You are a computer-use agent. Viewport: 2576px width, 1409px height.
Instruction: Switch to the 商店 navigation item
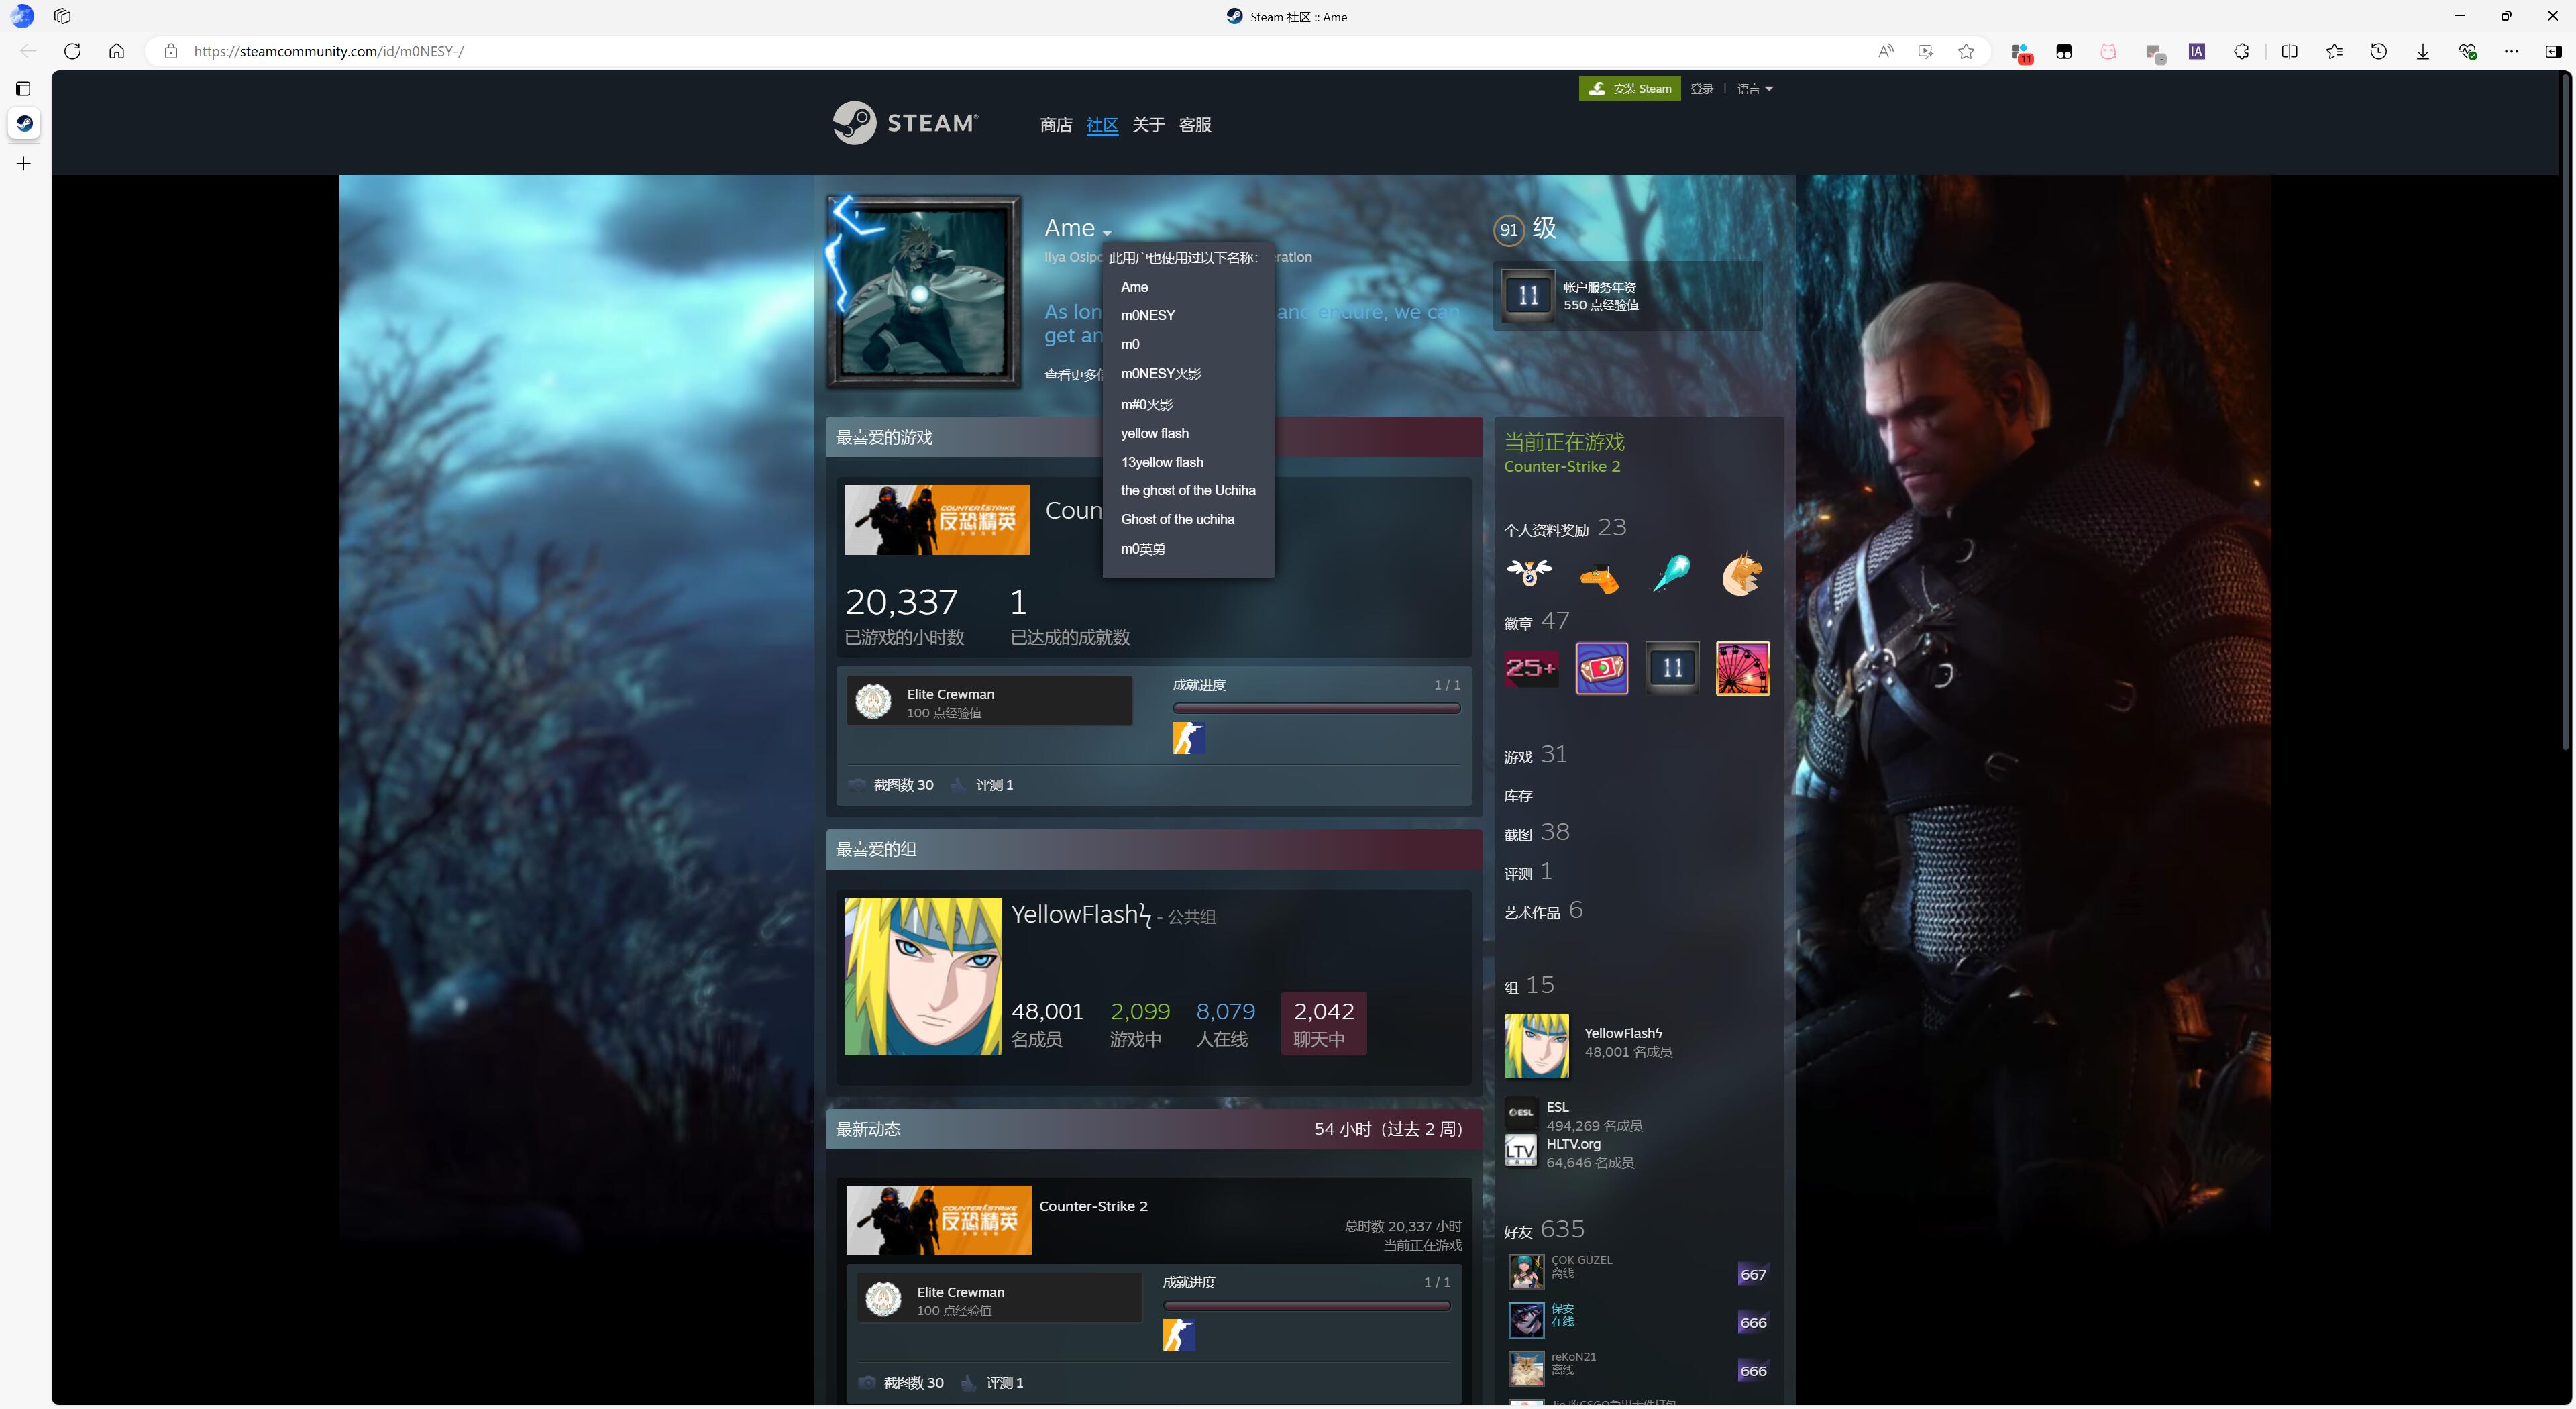click(1057, 125)
